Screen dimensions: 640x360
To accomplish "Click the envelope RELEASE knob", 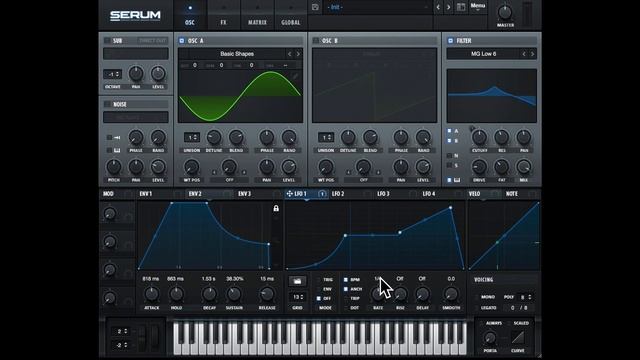I will (267, 294).
